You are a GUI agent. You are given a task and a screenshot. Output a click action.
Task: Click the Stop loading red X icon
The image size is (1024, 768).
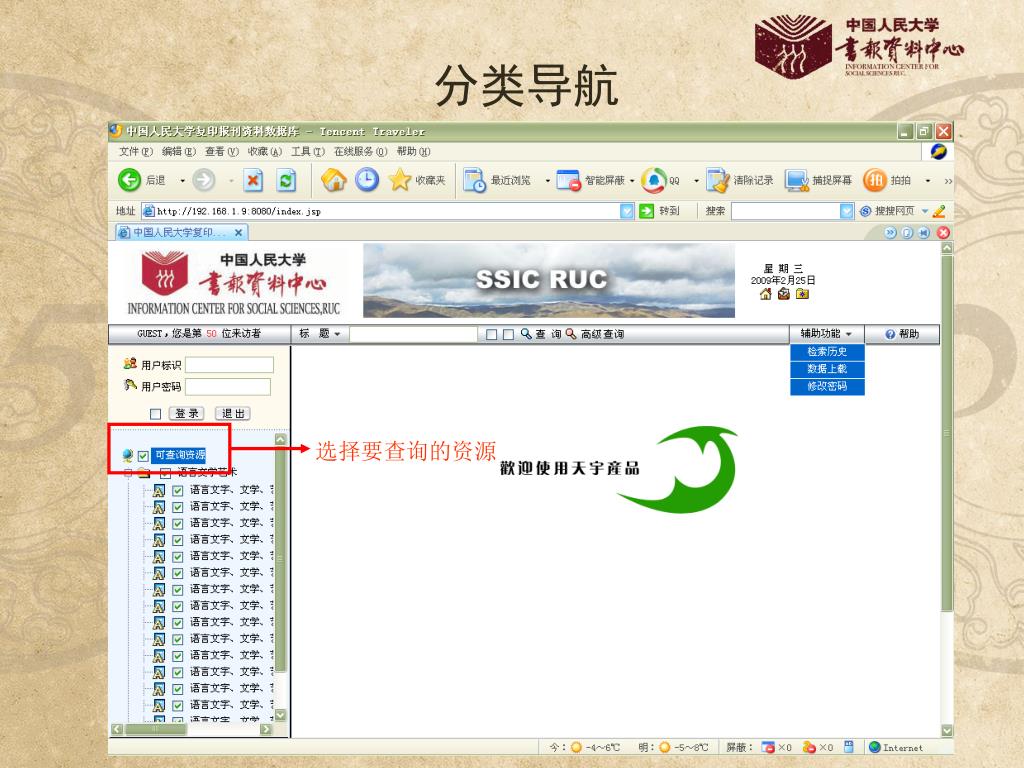point(253,180)
